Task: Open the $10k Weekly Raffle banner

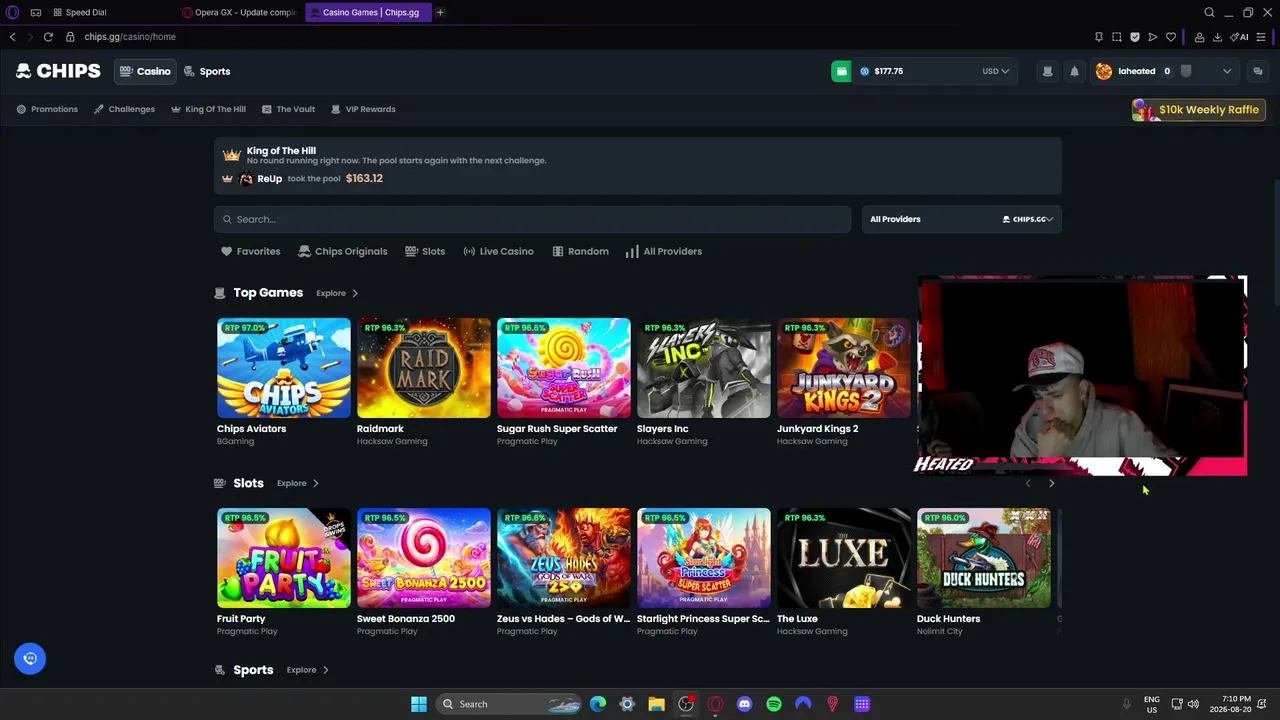Action: pyautogui.click(x=1199, y=109)
